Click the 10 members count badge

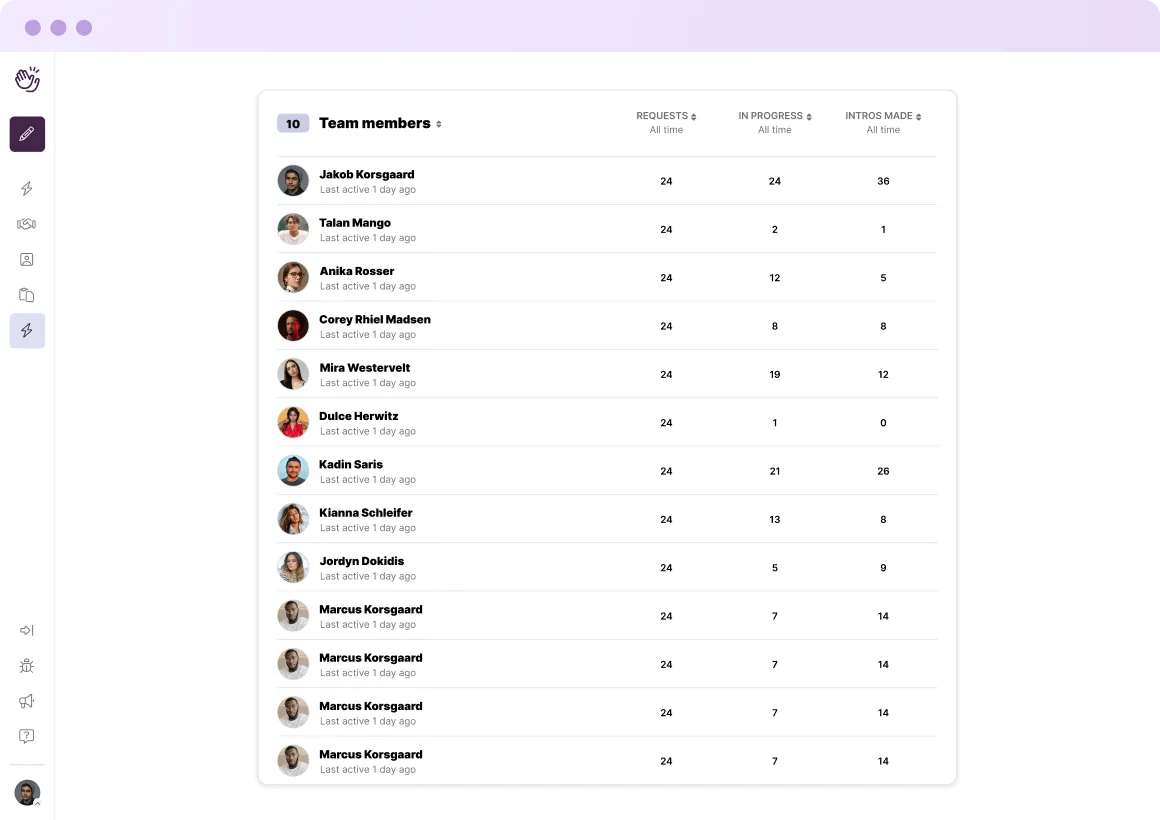tap(293, 124)
